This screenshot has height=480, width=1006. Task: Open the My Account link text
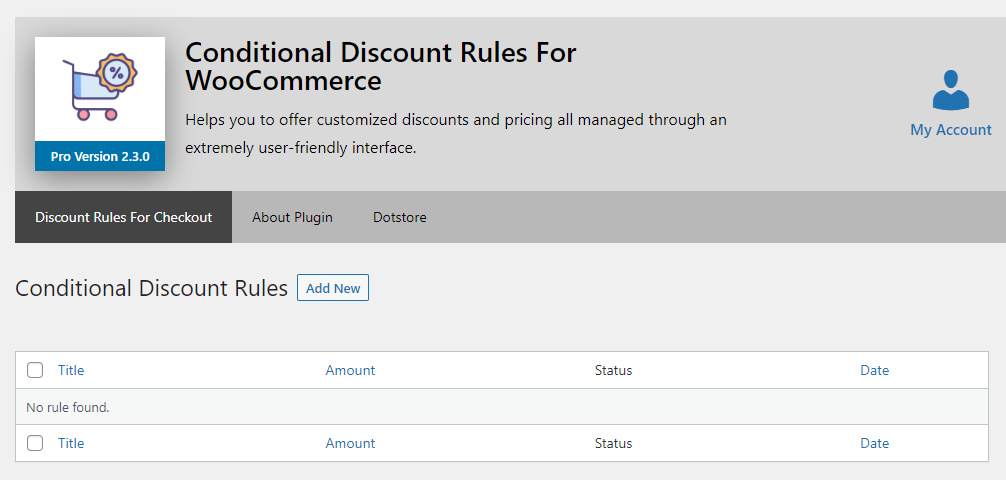(x=950, y=130)
